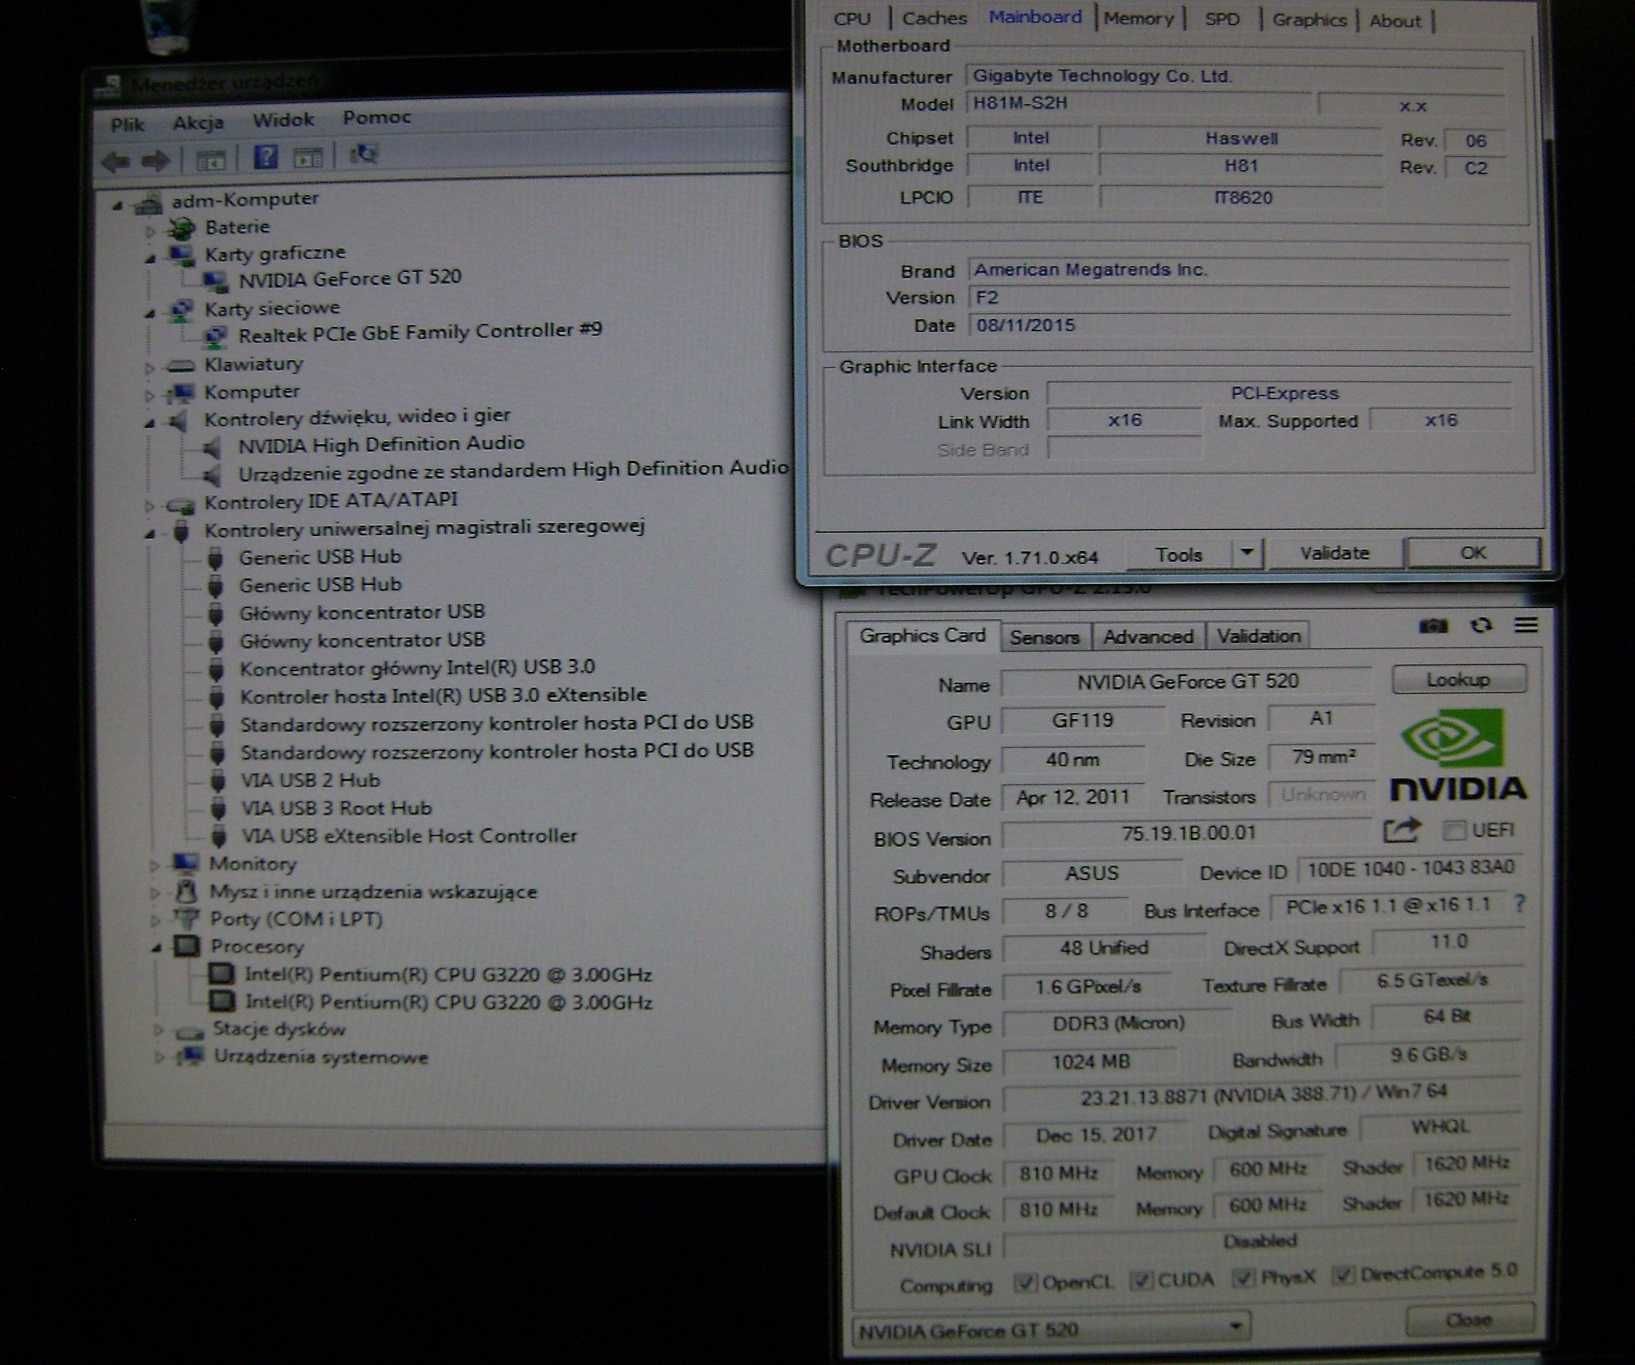Click the Baterie category icon

click(x=181, y=228)
